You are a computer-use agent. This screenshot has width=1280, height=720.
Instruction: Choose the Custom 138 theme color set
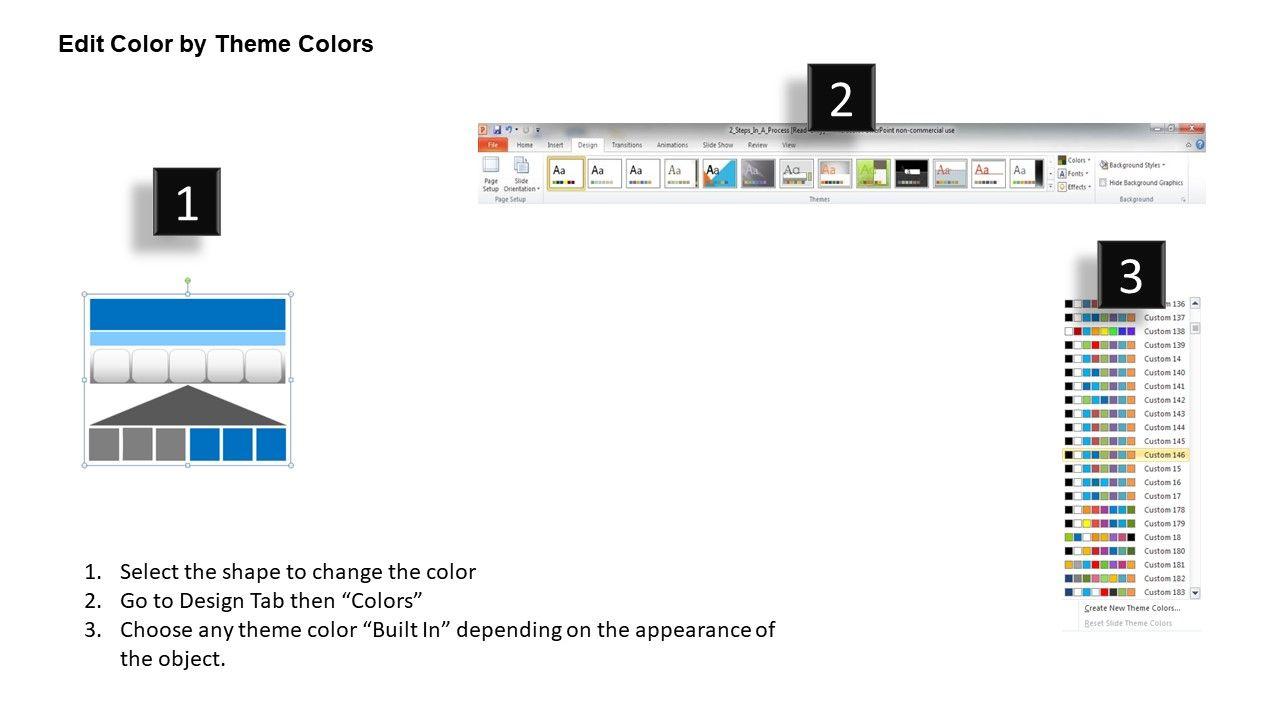(1163, 331)
